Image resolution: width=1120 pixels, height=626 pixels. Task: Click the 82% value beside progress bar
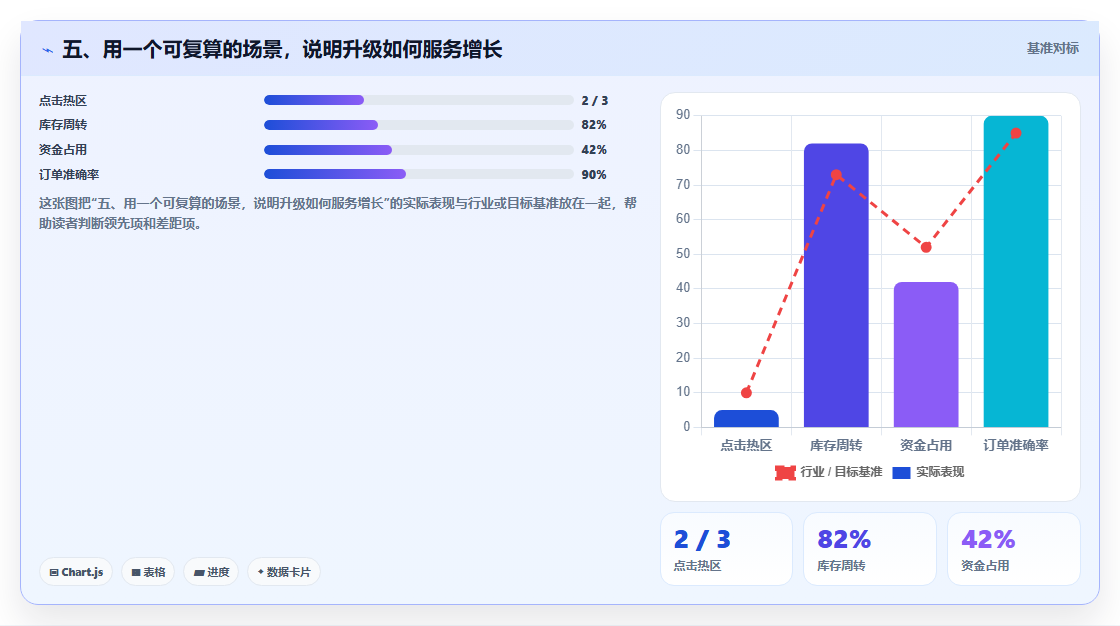[x=594, y=125]
